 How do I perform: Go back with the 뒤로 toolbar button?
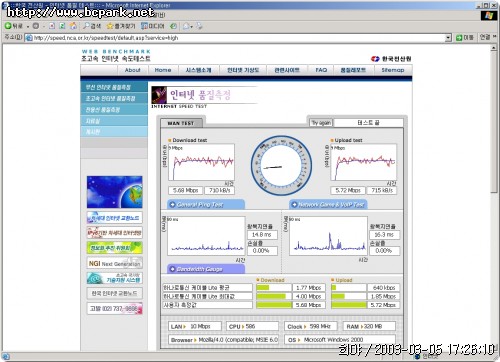(13, 26)
